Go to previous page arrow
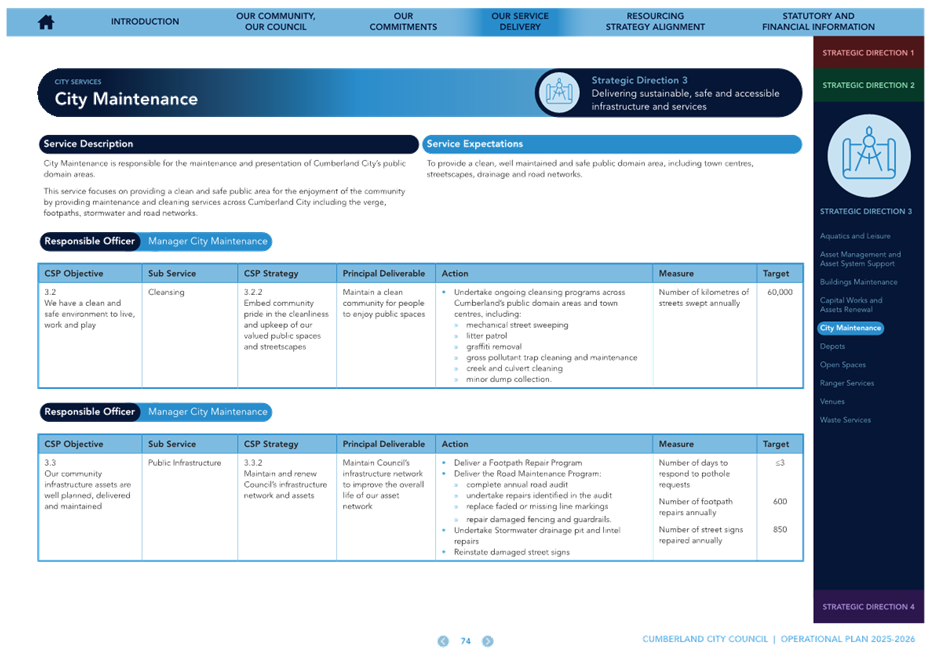The height and width of the screenshot is (660, 930). point(443,641)
